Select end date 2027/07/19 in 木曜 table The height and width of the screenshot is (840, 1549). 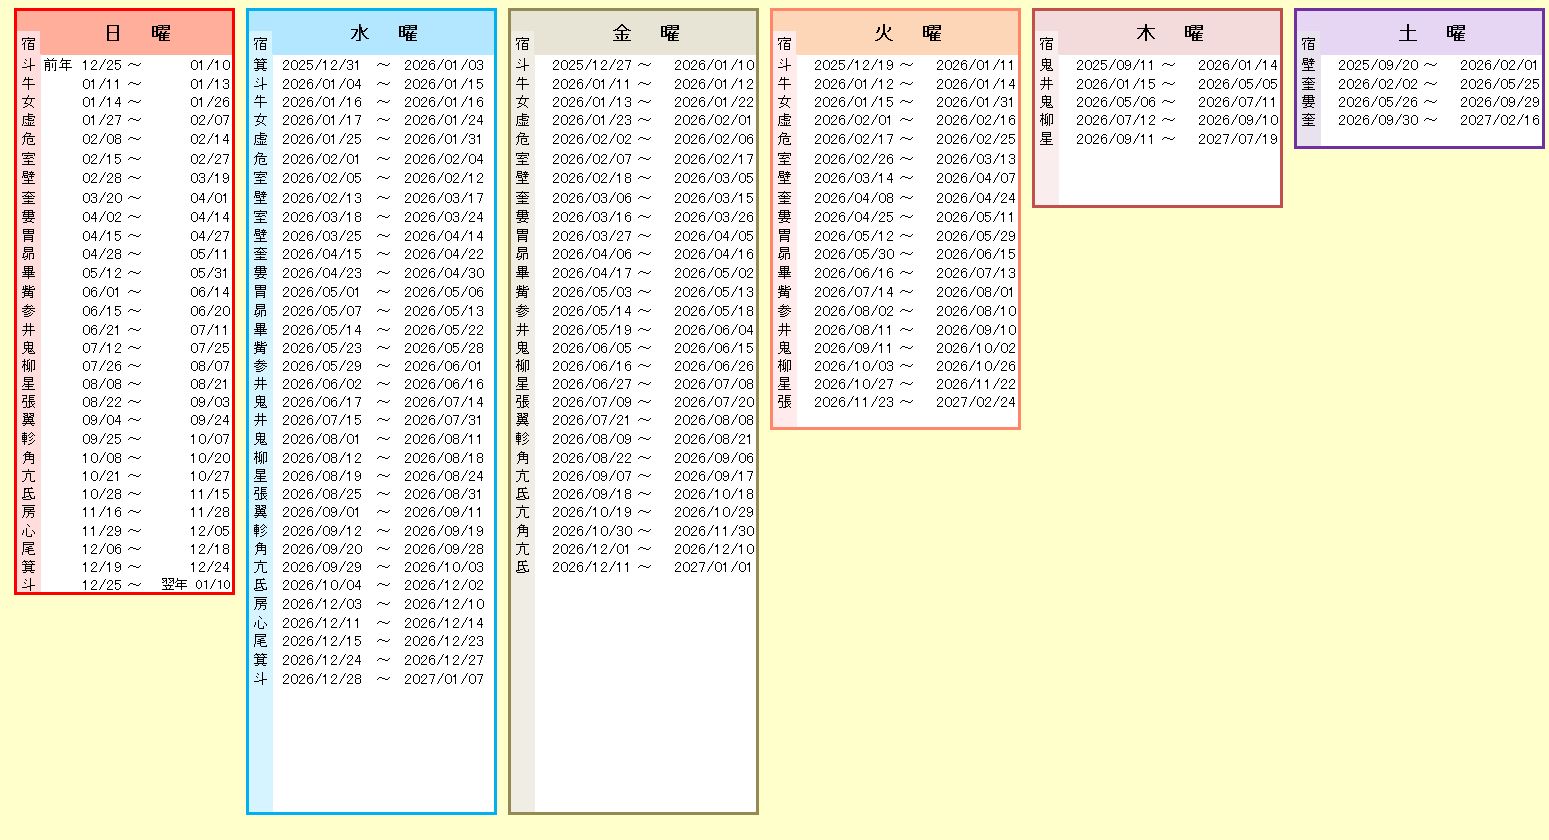(1237, 139)
